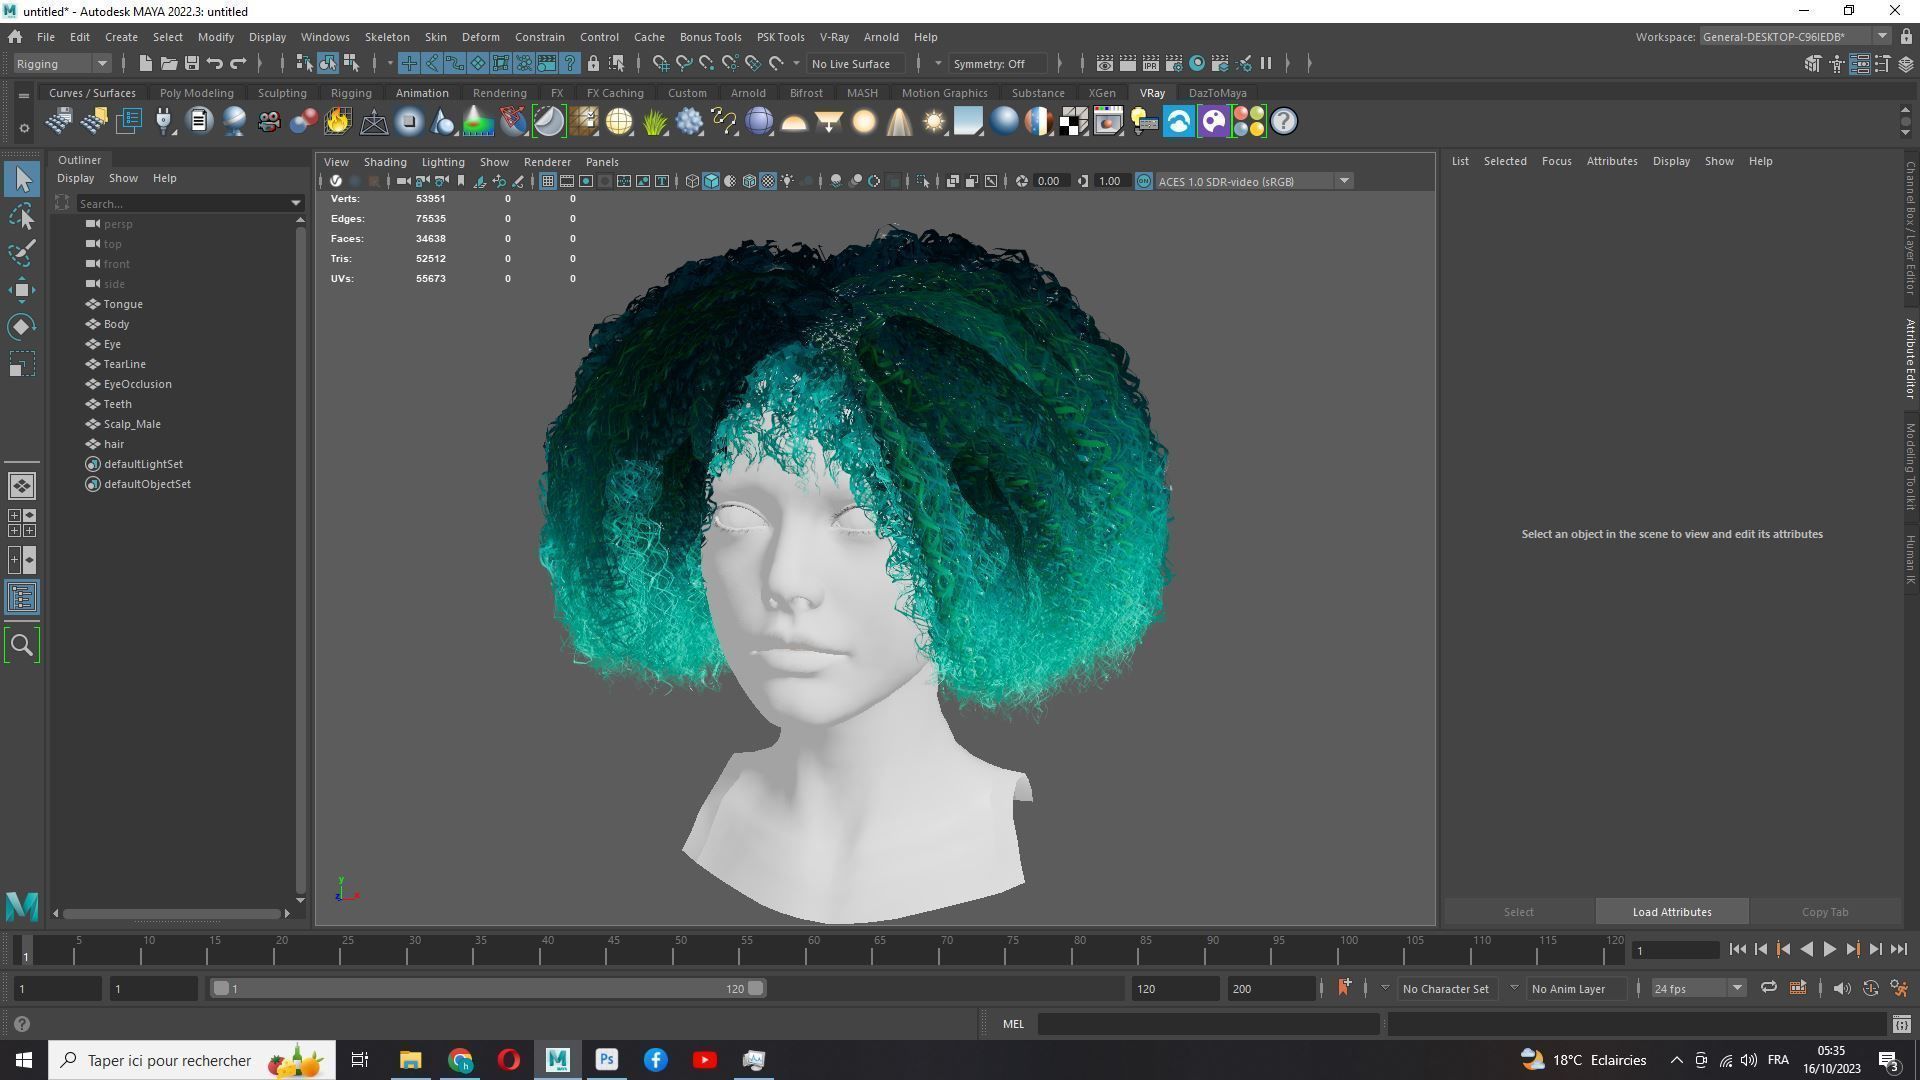The width and height of the screenshot is (1920, 1080).
Task: Click the V-Ray fire shelf icon
Action: click(338, 122)
